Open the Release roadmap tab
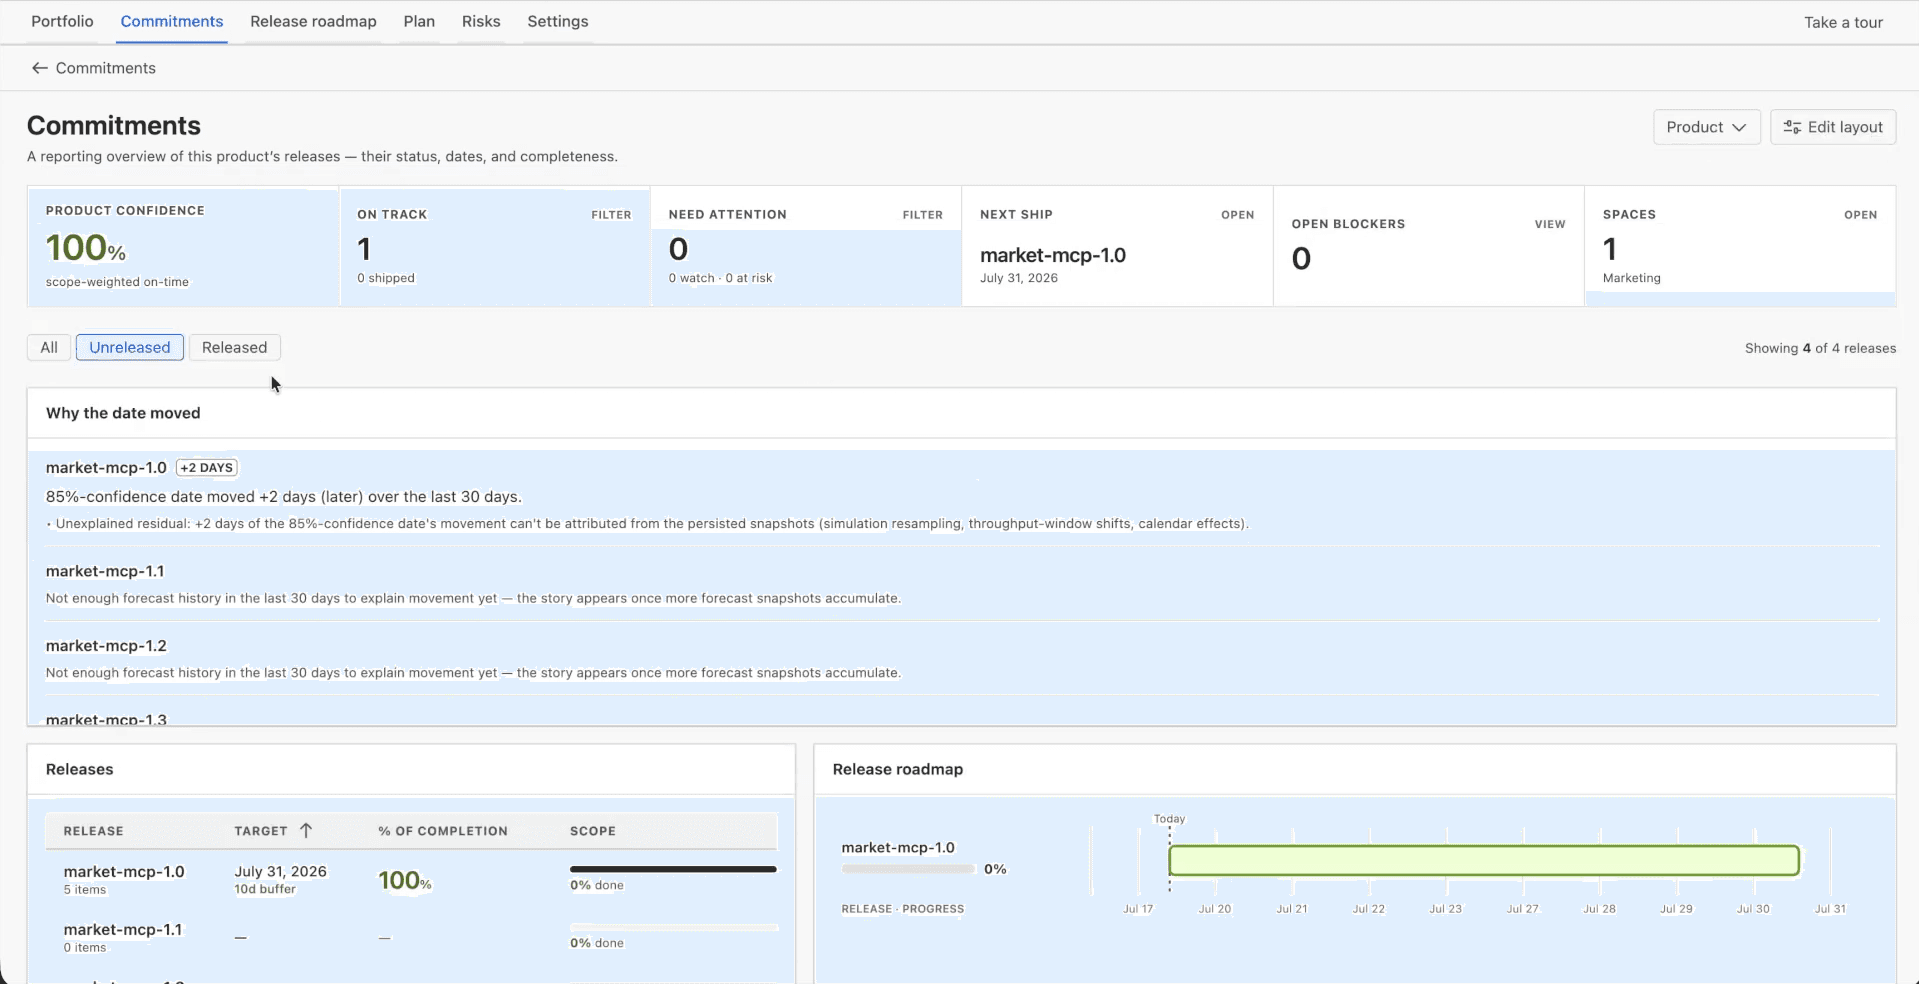This screenshot has width=1919, height=984. click(313, 21)
